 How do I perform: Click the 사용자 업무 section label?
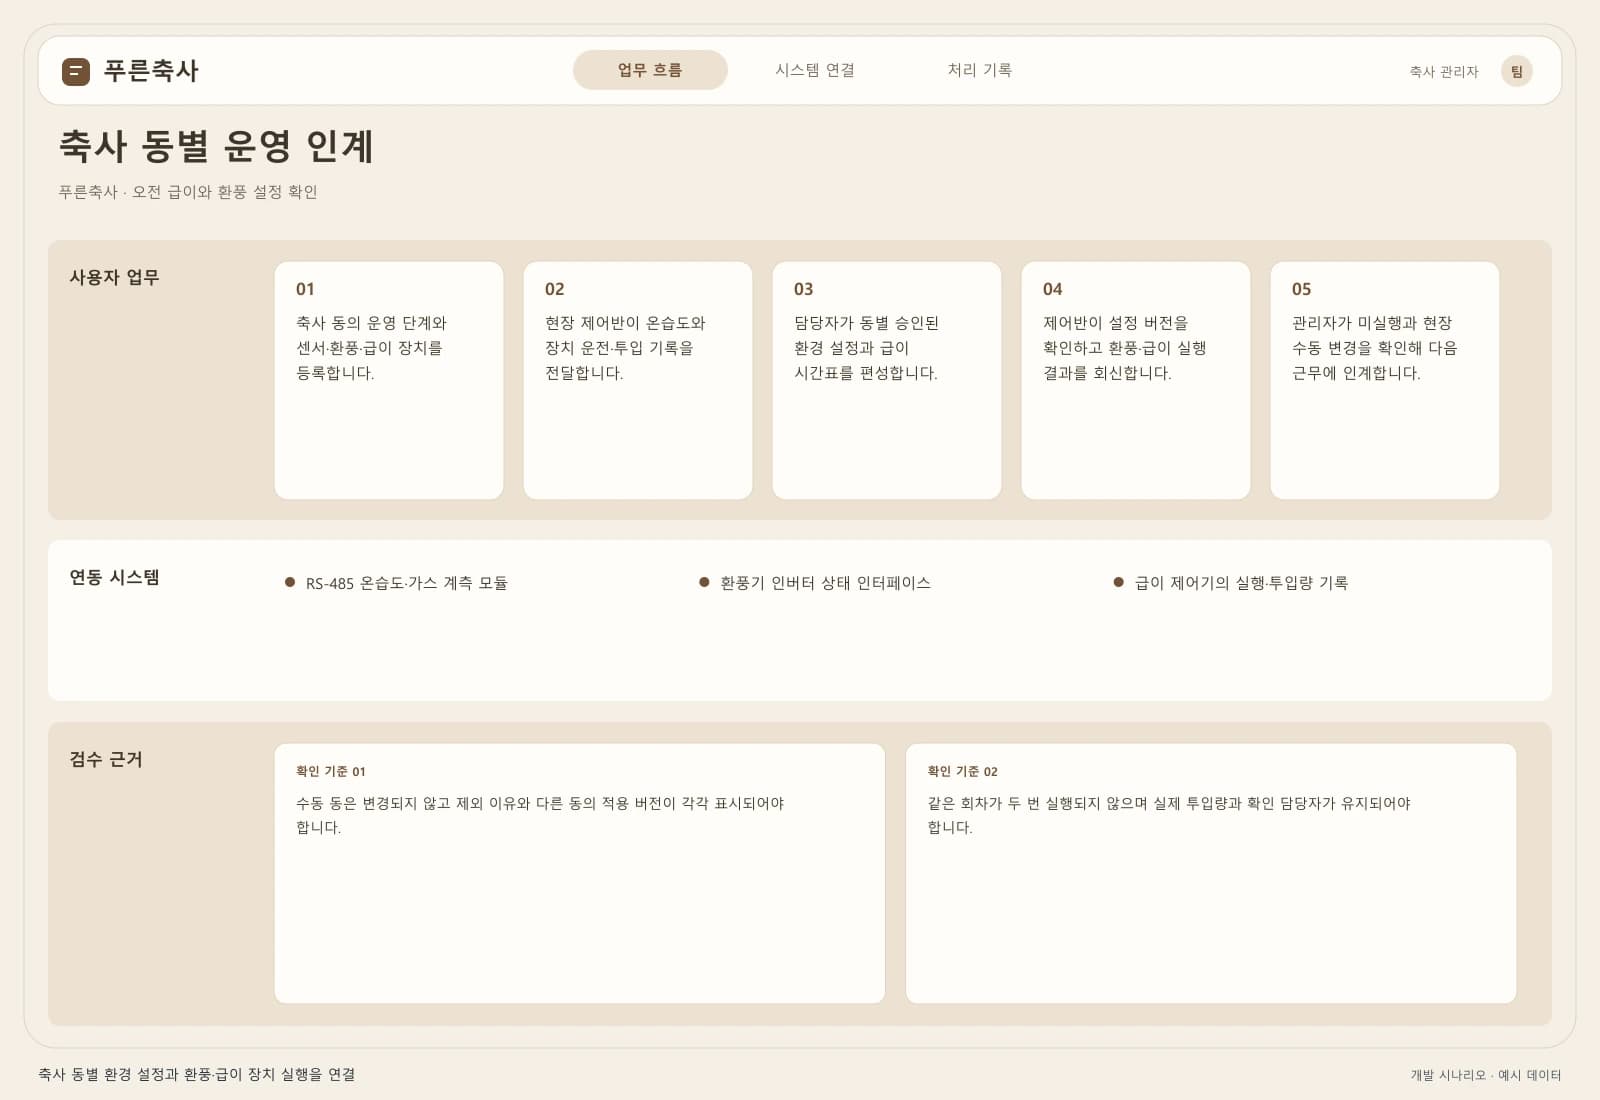[x=114, y=277]
